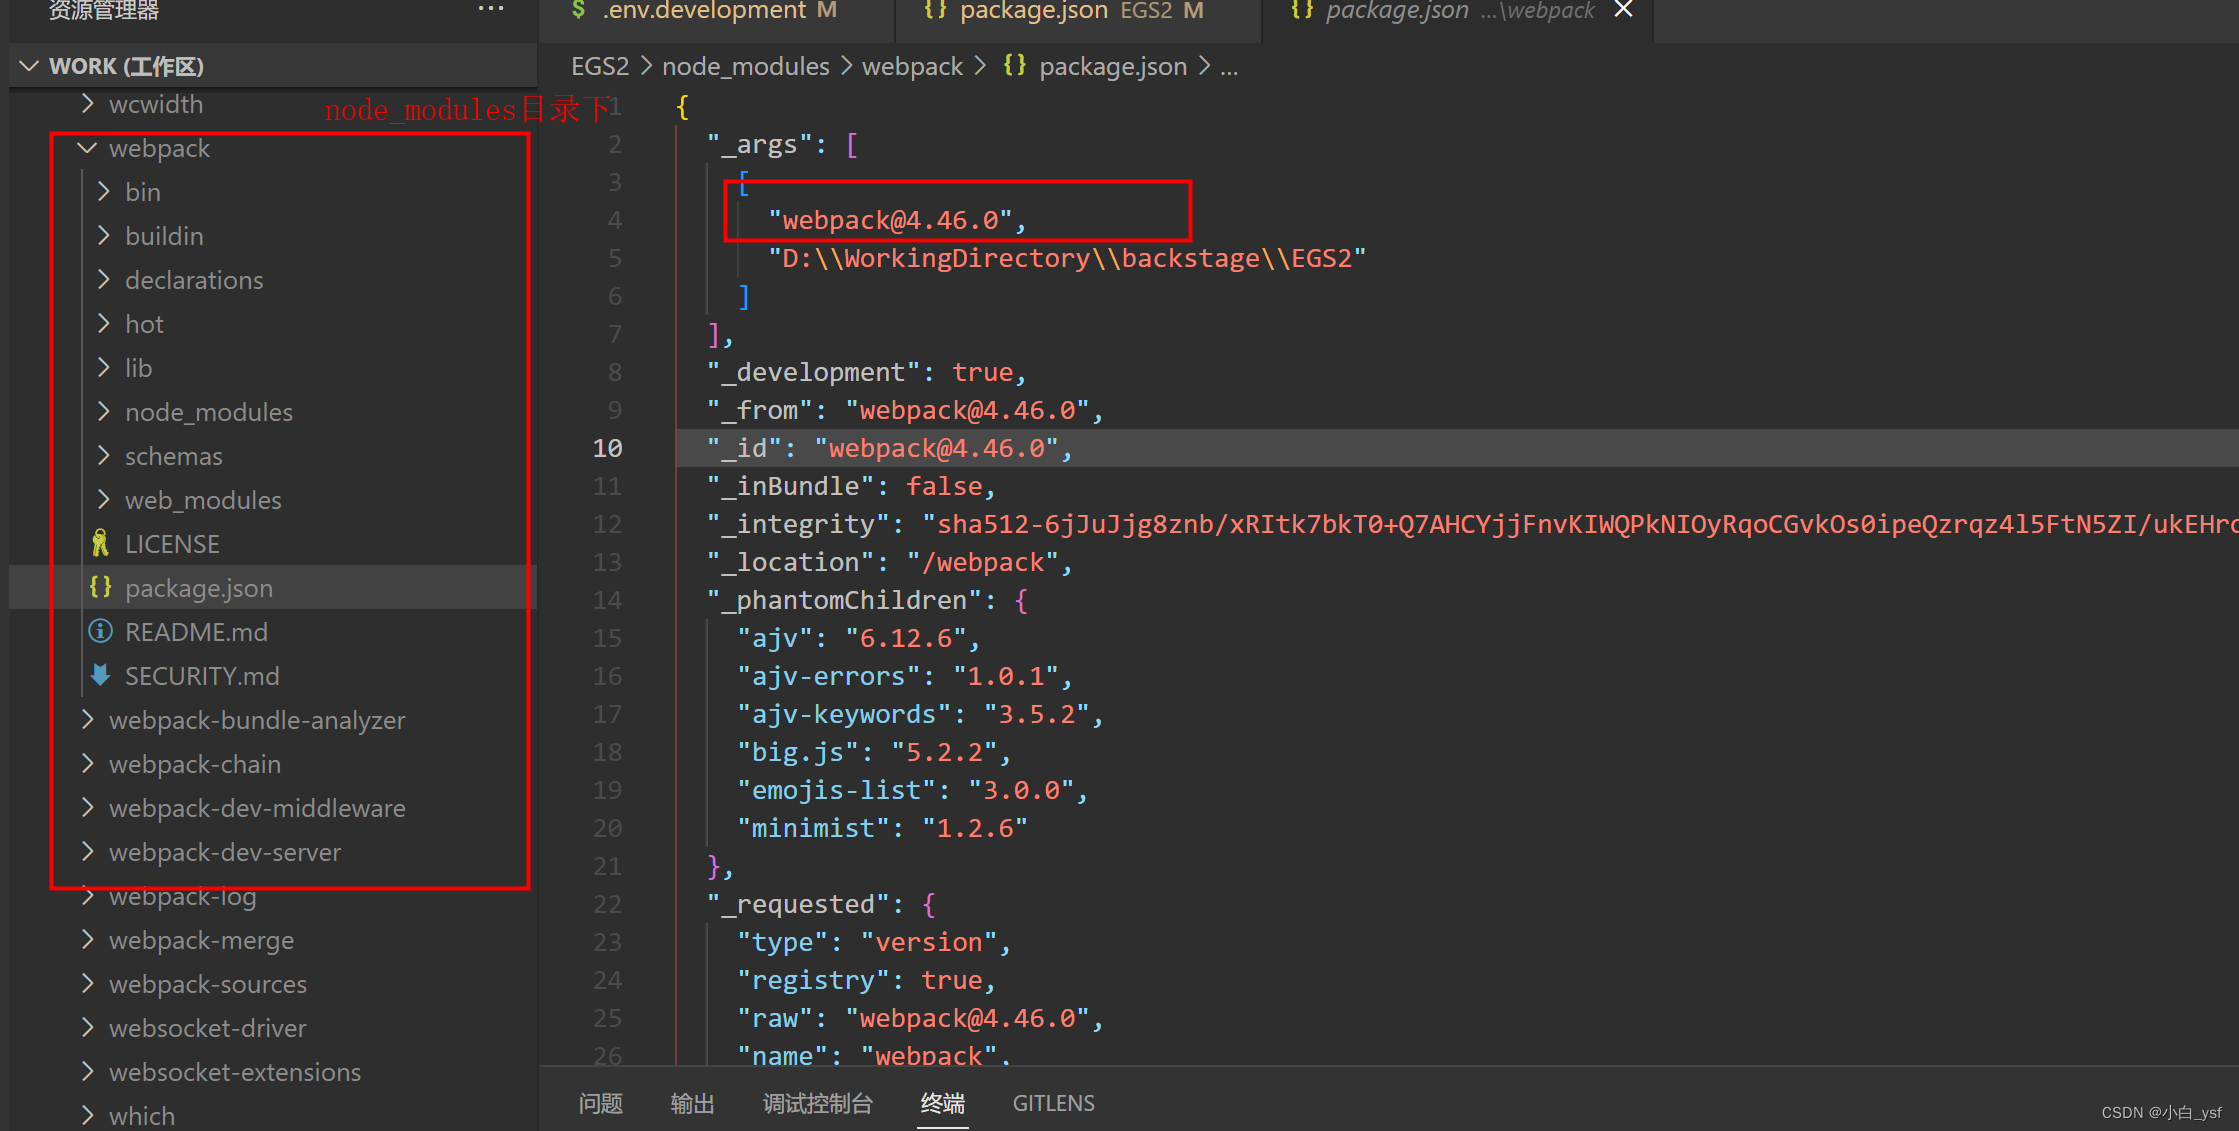
Task: Click package.json in the breadcrumb
Action: (1113, 66)
